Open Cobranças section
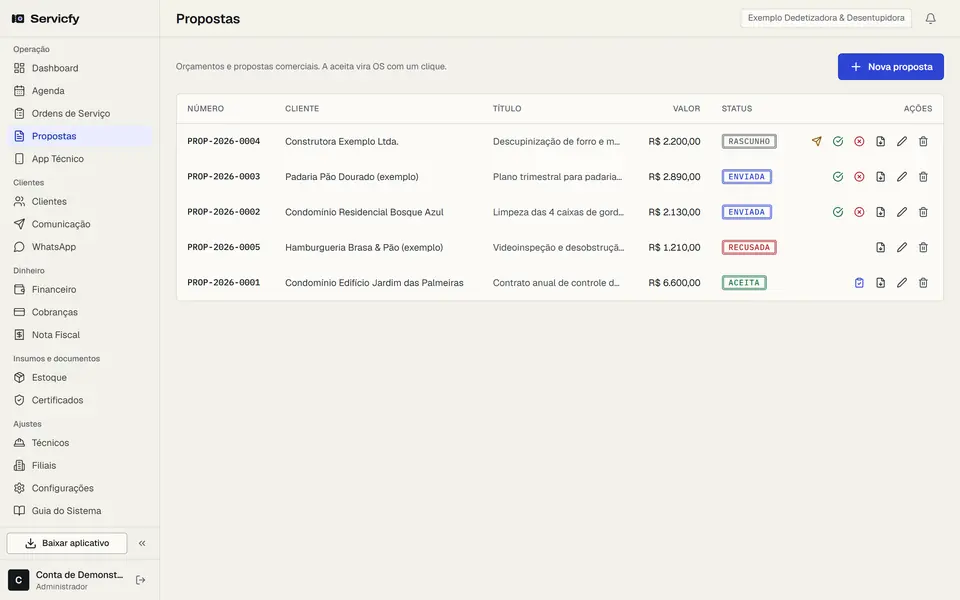Image resolution: width=960 pixels, height=600 pixels. [80, 312]
